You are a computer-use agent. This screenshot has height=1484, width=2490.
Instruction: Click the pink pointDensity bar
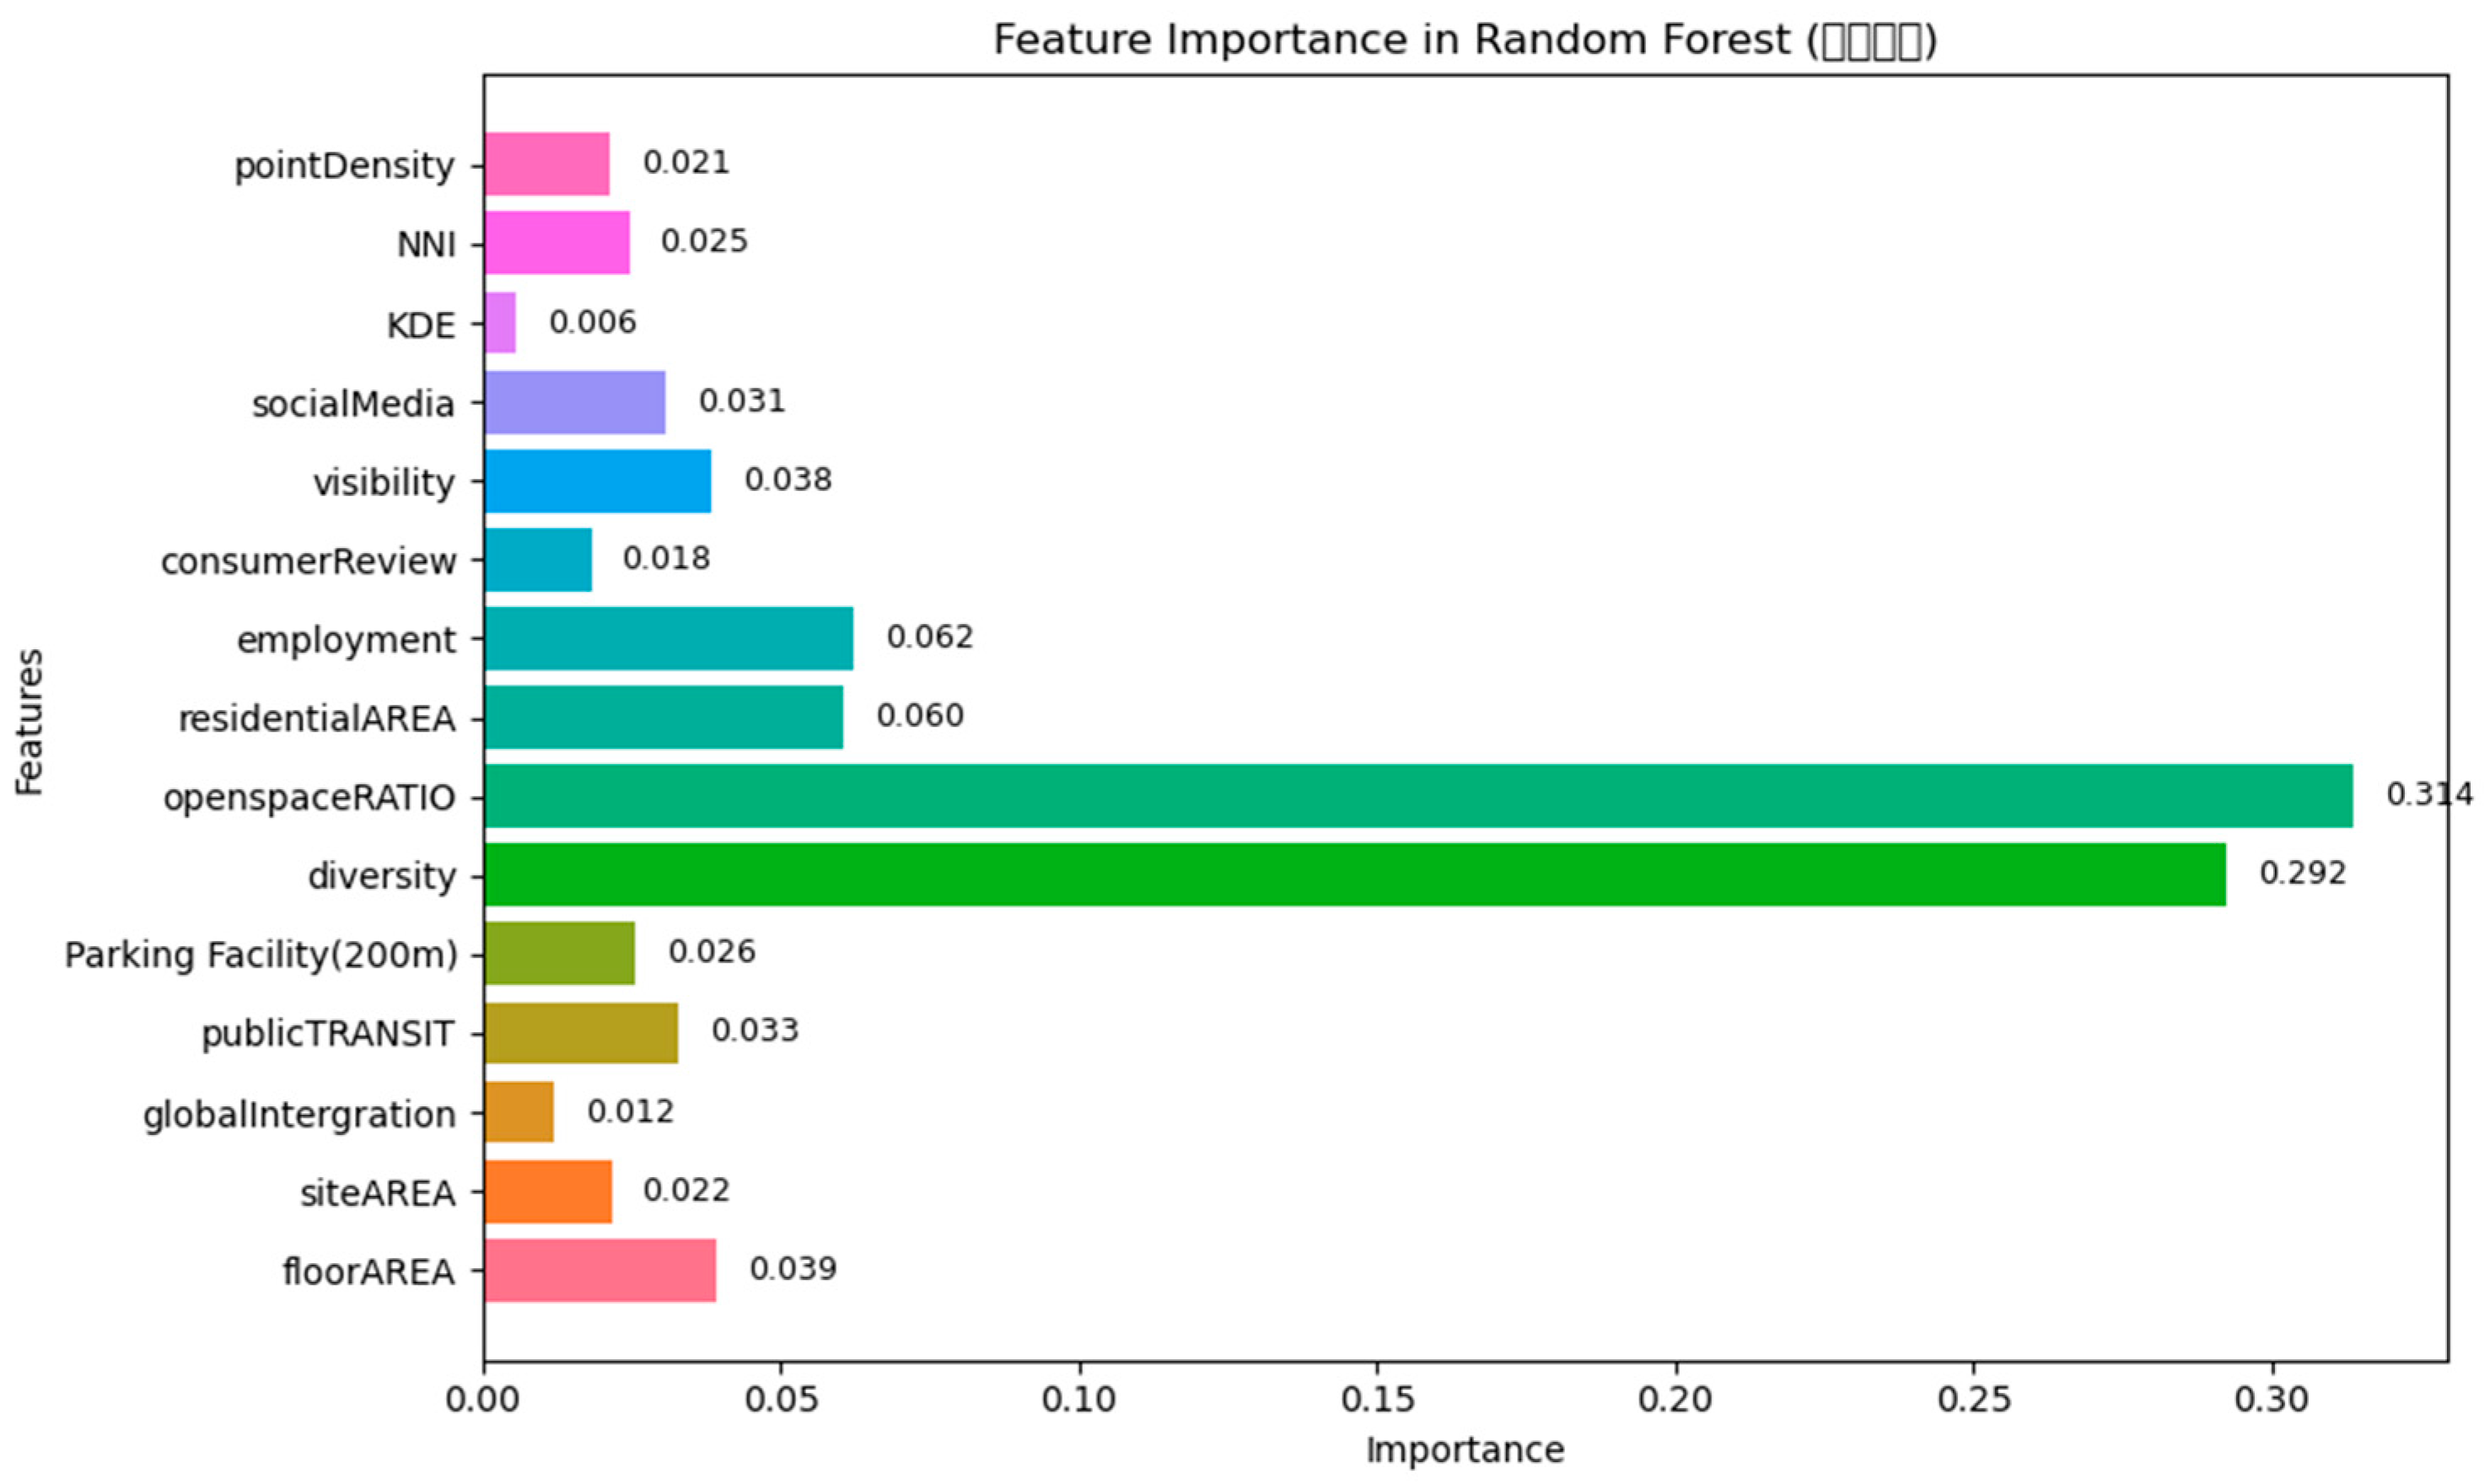547,164
